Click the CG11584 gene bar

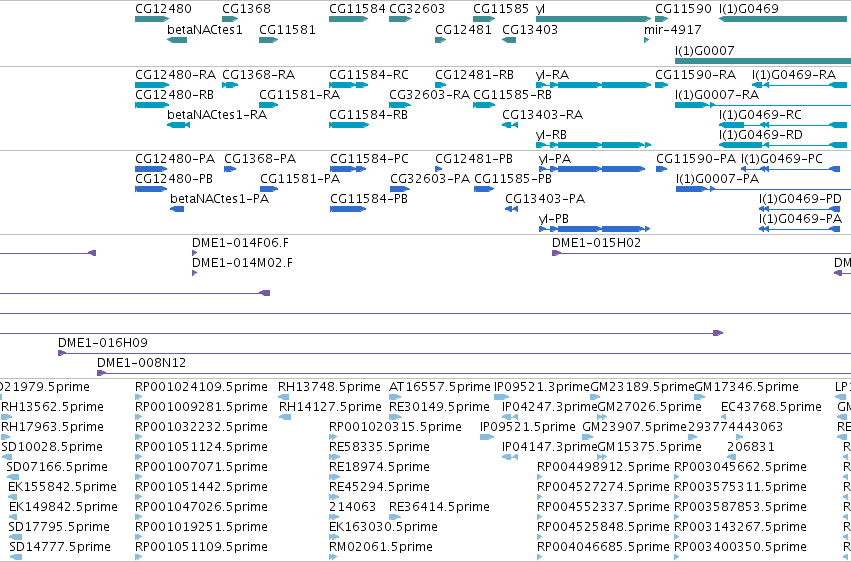[x=349, y=19]
